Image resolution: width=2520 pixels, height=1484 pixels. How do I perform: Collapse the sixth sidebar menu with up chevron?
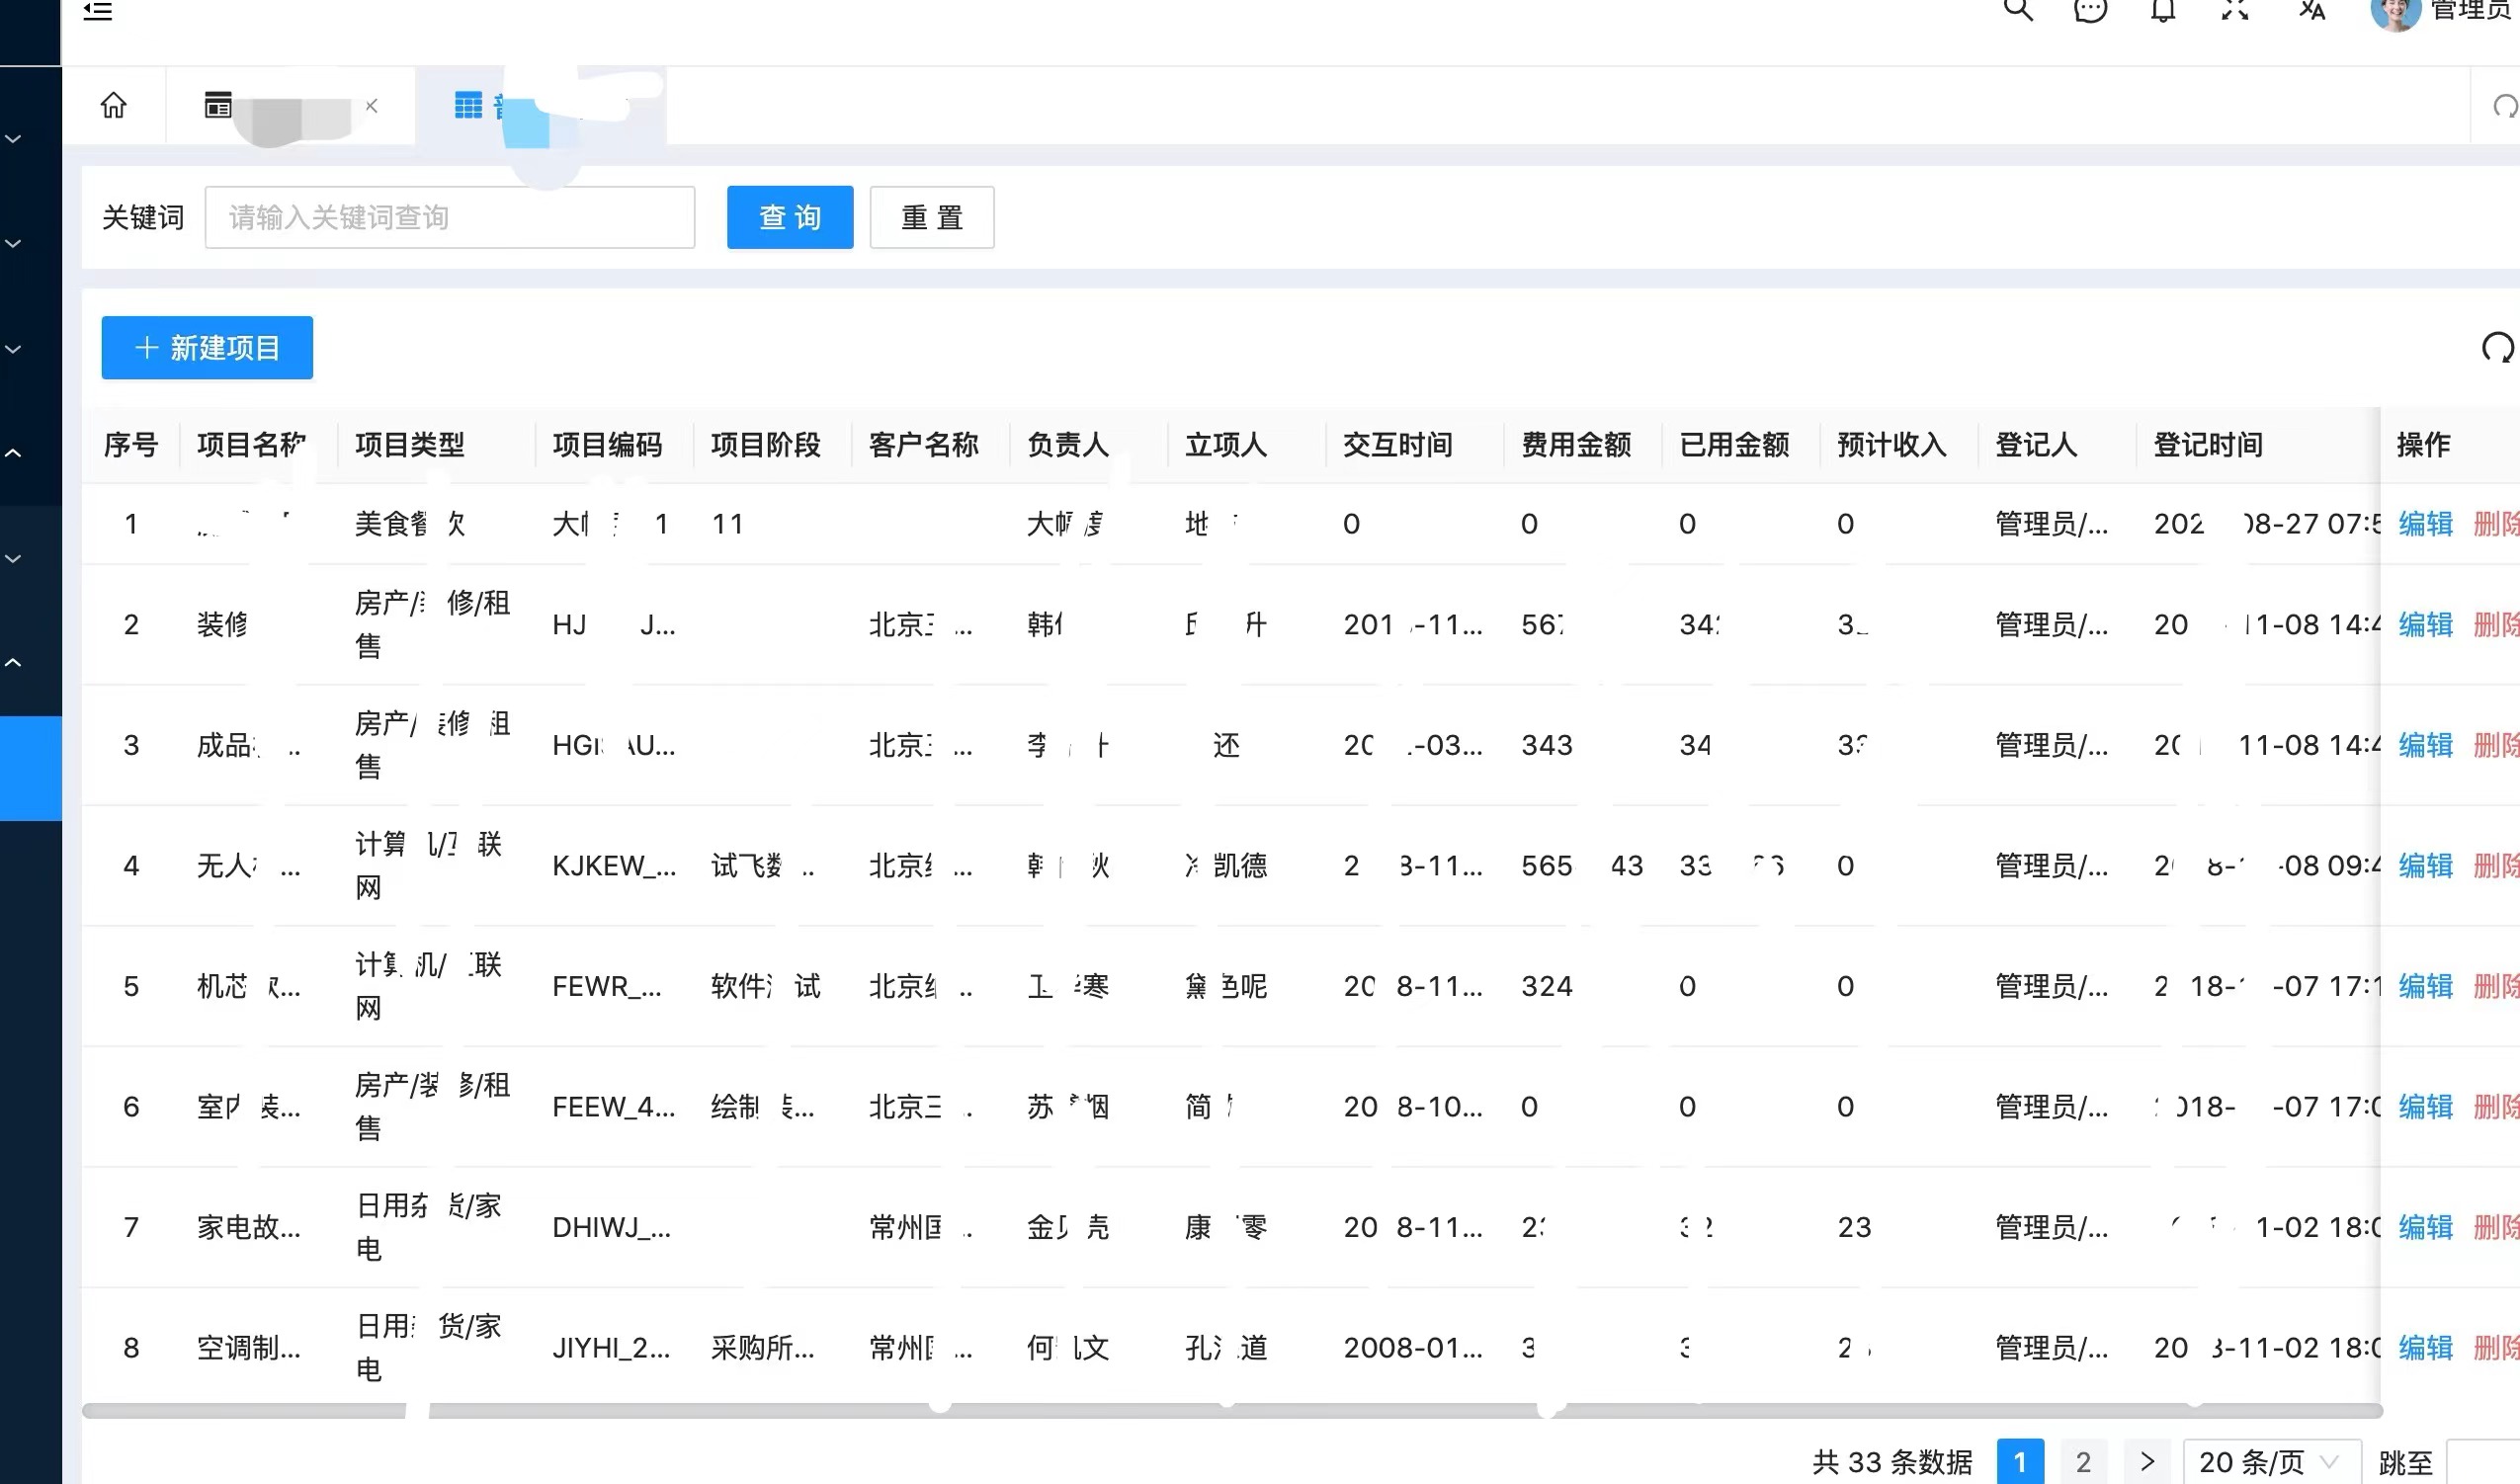[x=13, y=663]
